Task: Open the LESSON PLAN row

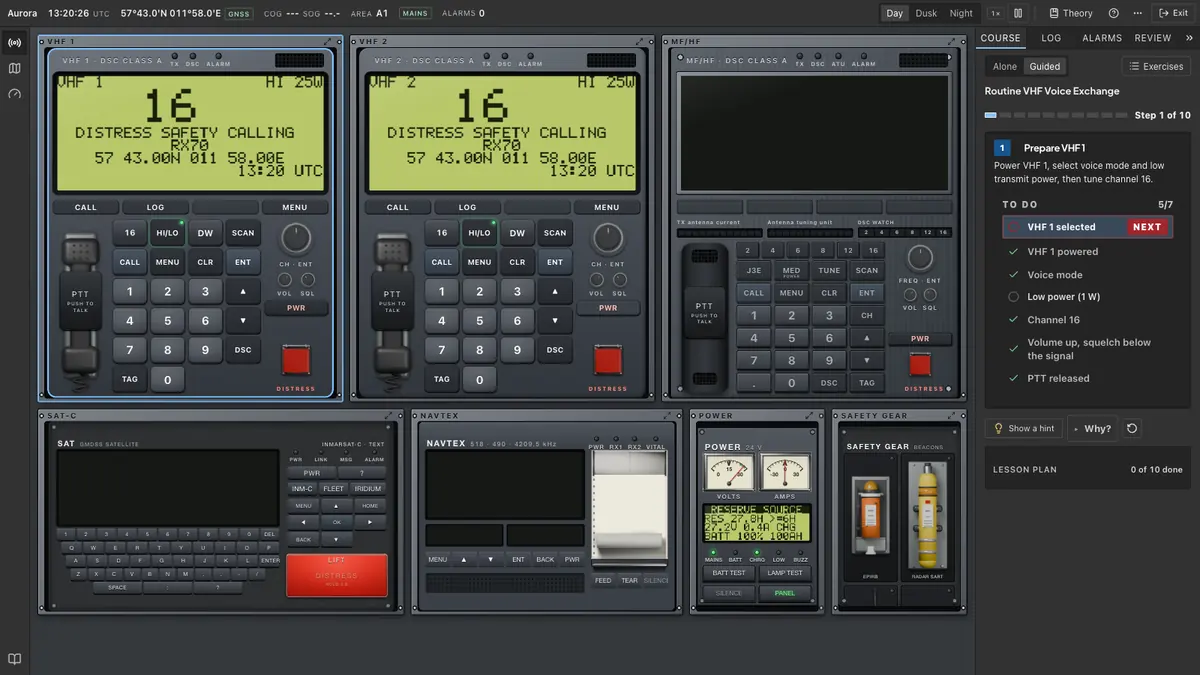Action: (x=1088, y=469)
